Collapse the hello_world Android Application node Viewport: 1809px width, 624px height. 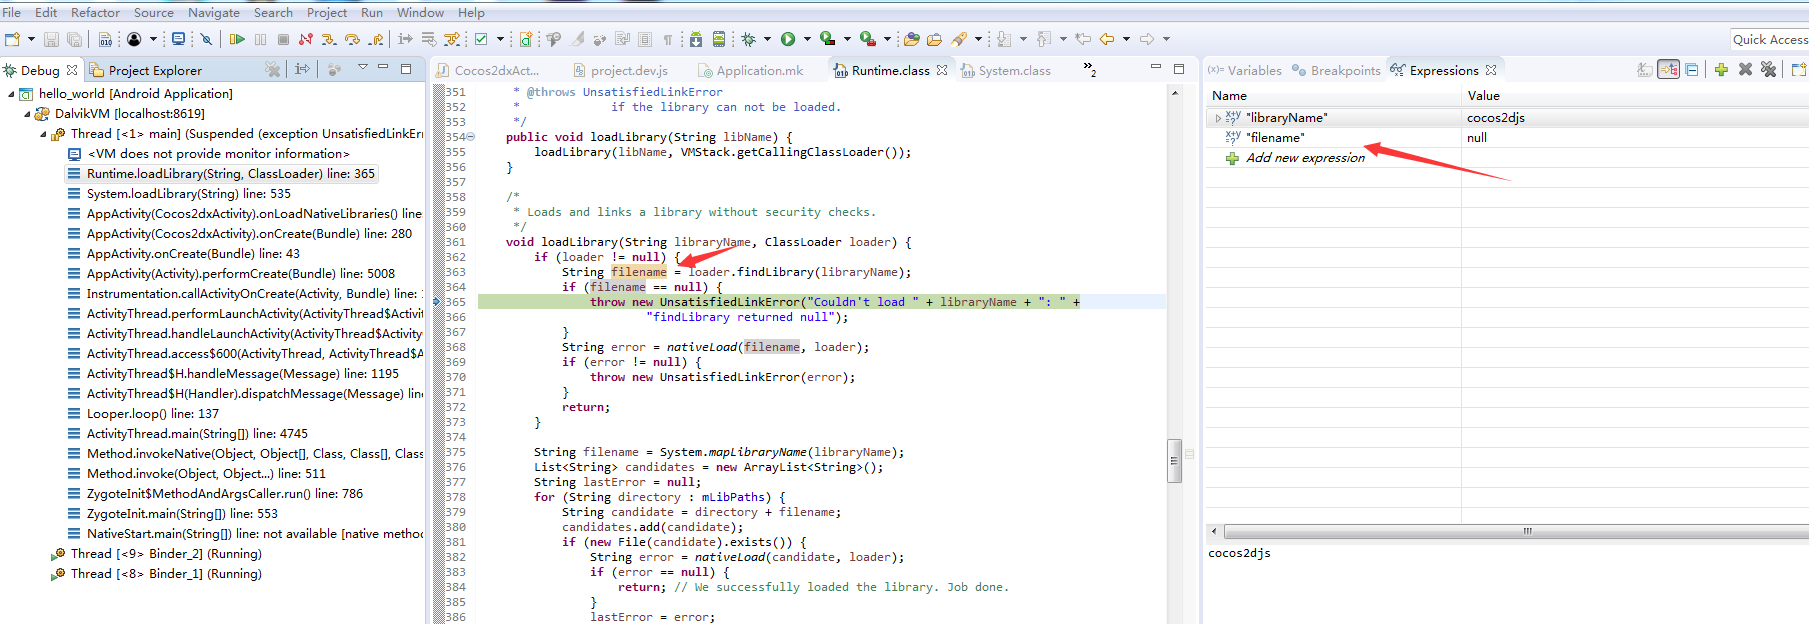point(11,94)
